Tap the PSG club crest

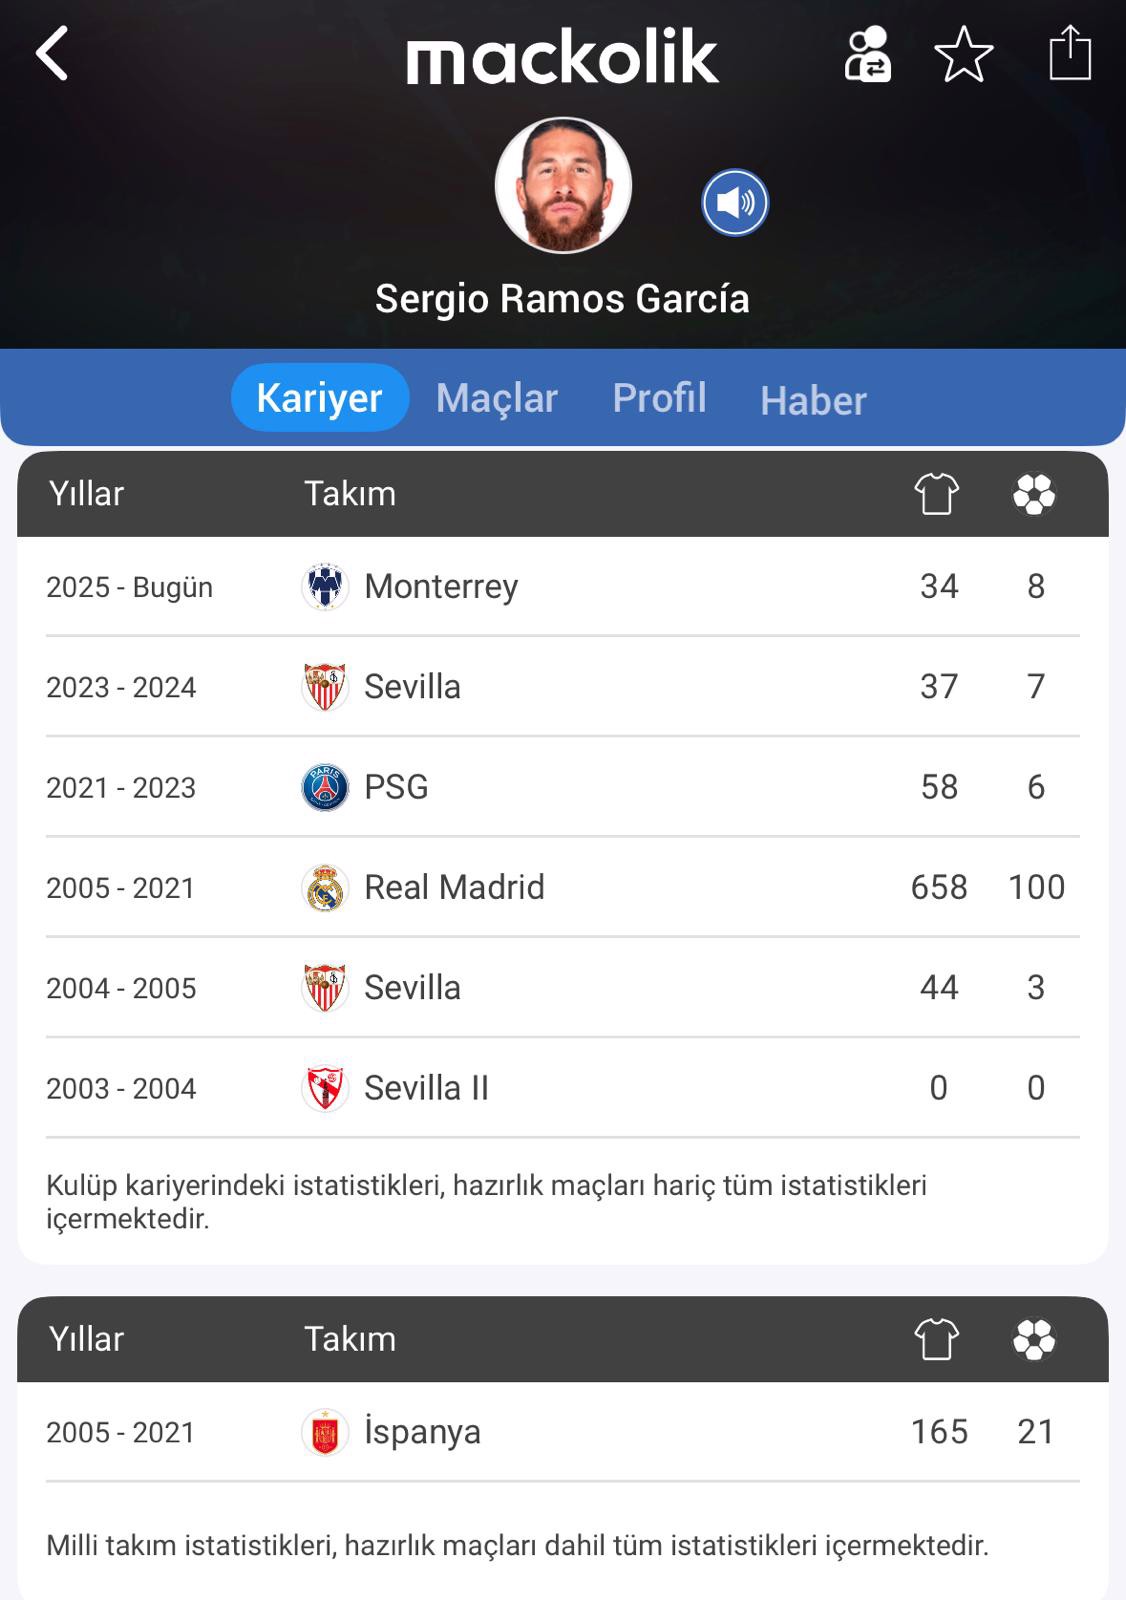point(325,788)
